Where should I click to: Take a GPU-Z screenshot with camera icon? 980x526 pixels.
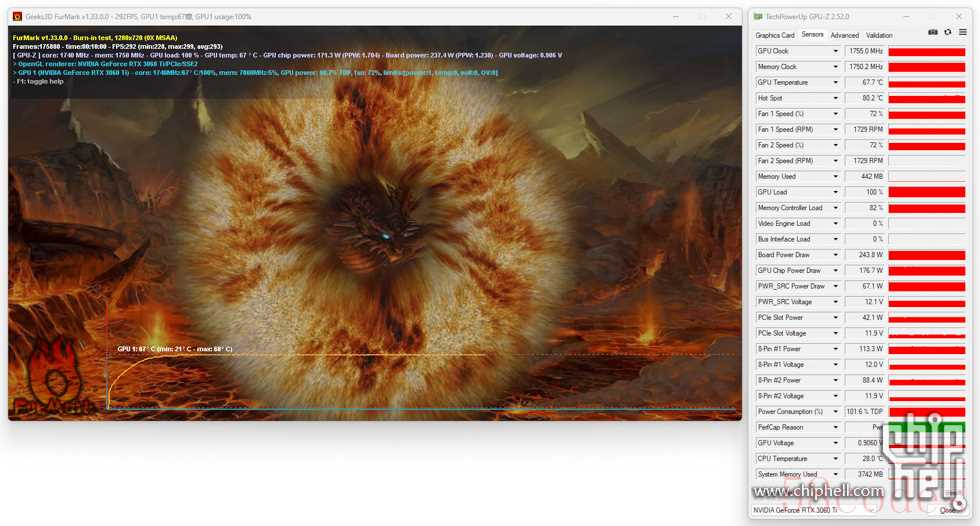pos(932,32)
